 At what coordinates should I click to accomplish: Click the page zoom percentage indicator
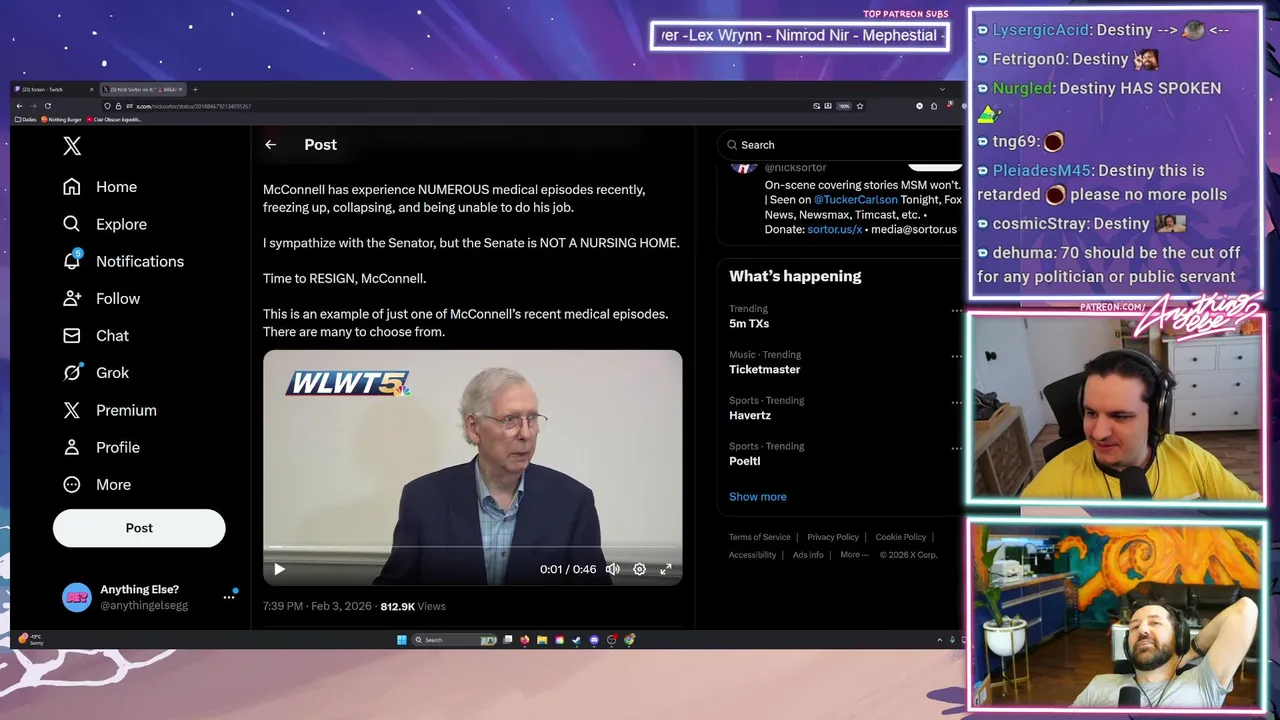(x=844, y=106)
